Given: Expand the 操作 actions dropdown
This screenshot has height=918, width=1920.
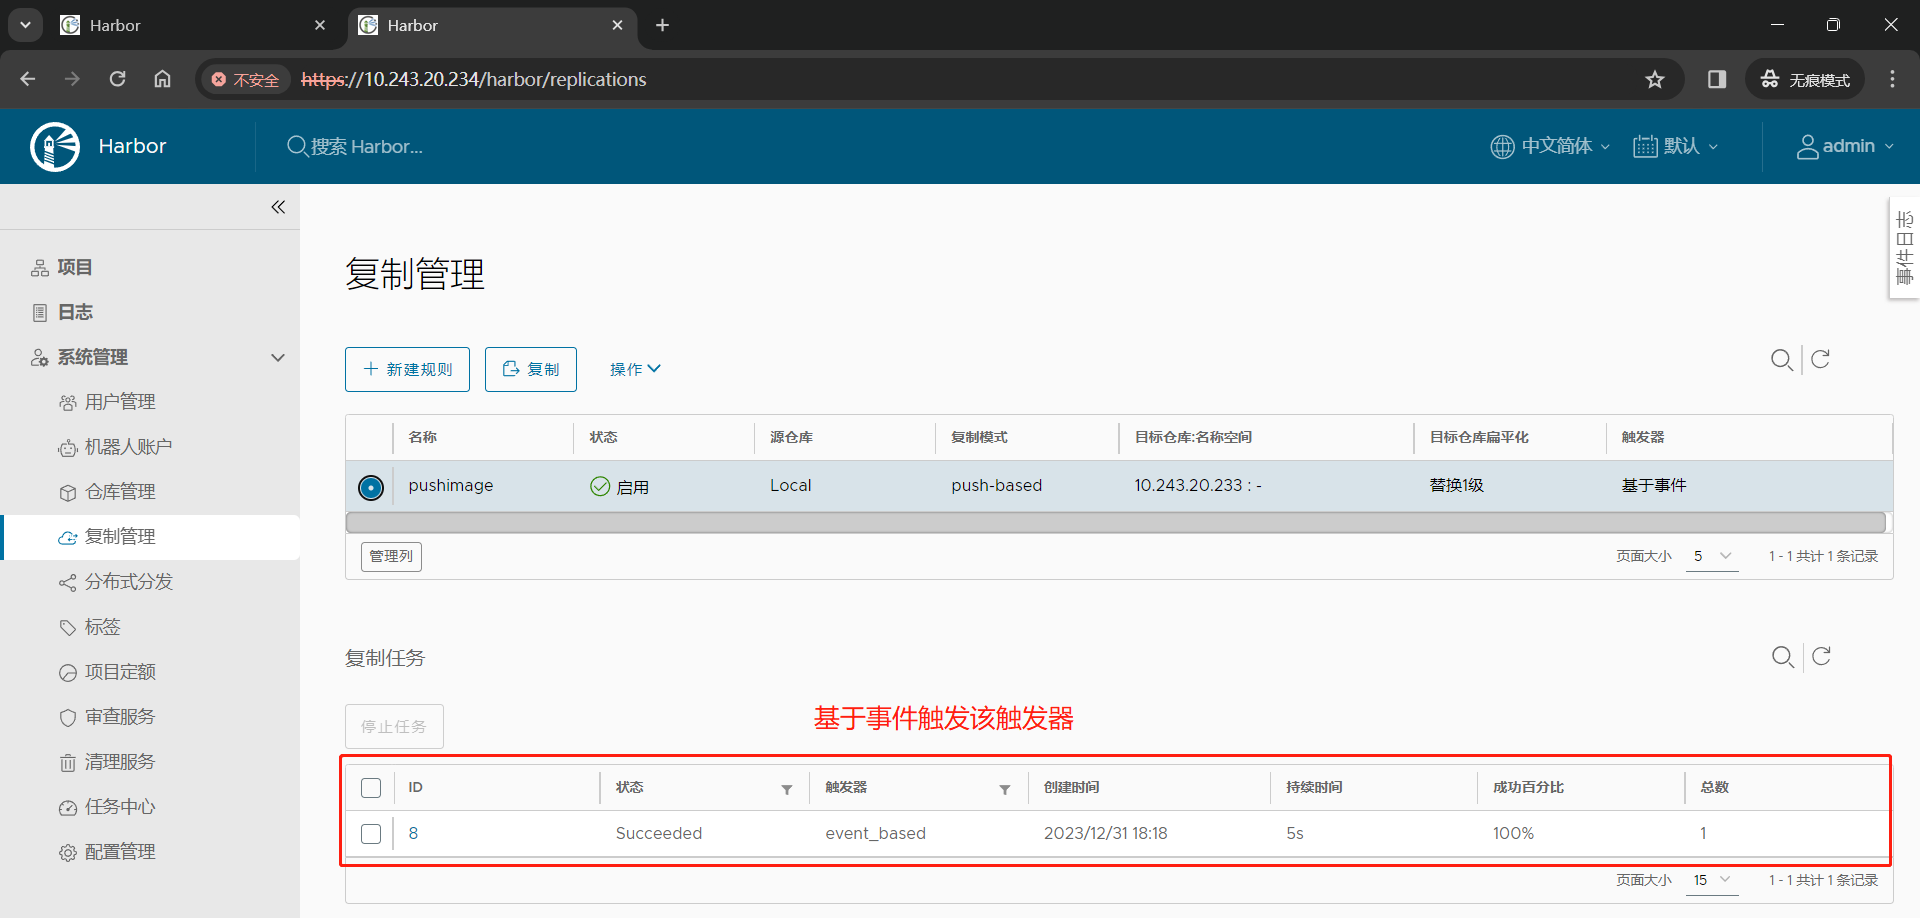Looking at the screenshot, I should (635, 369).
